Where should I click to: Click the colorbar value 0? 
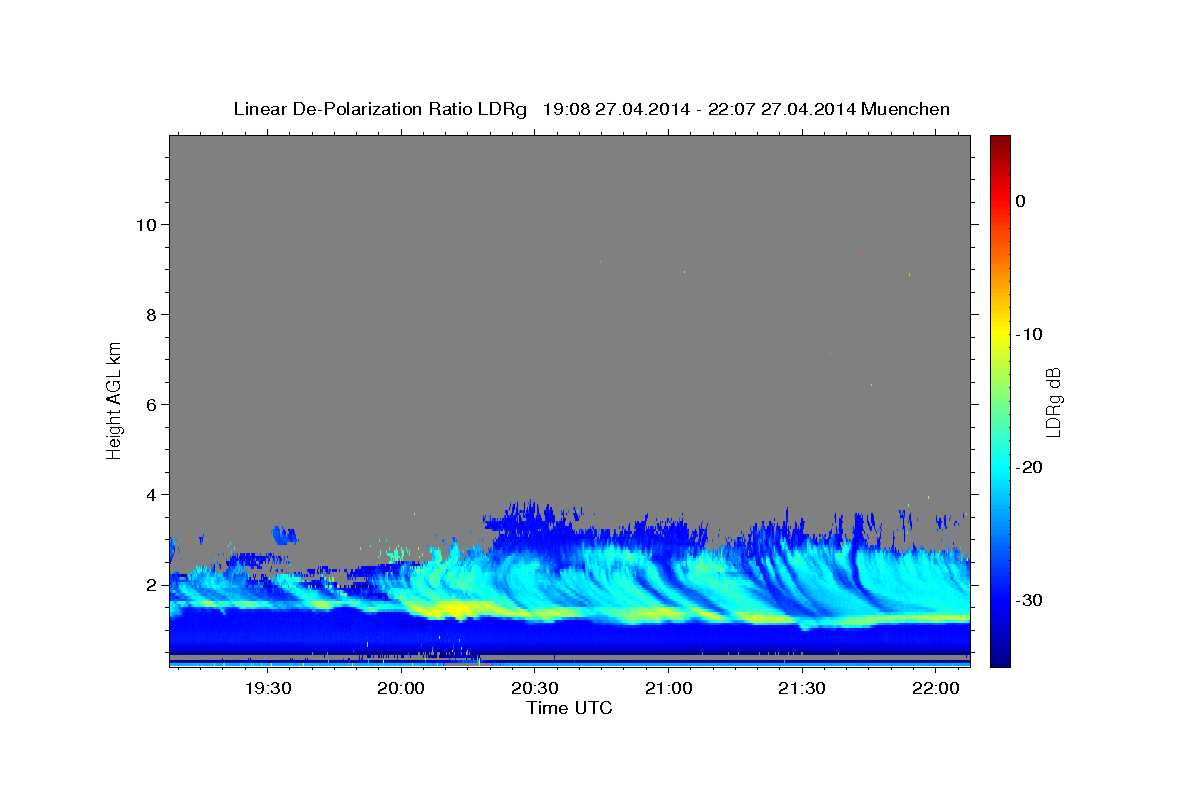coord(1021,201)
